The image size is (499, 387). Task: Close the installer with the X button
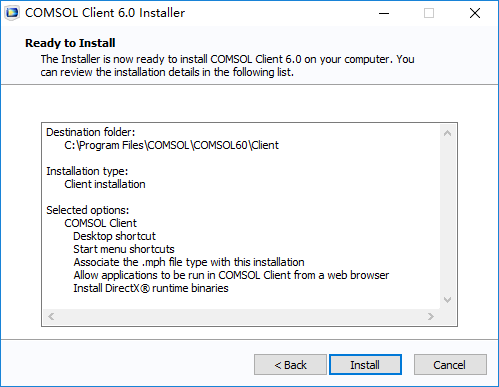[x=475, y=13]
